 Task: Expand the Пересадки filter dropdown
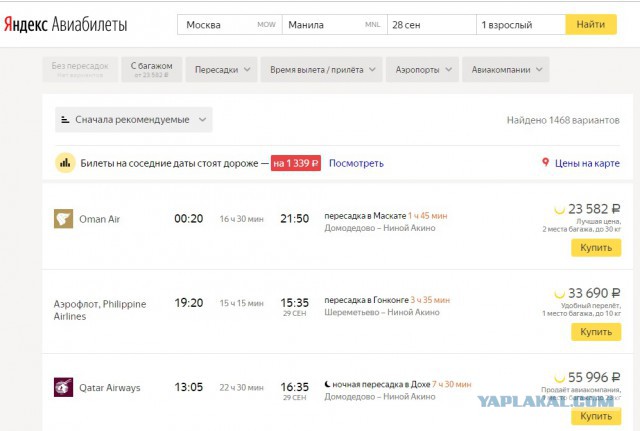click(222, 70)
